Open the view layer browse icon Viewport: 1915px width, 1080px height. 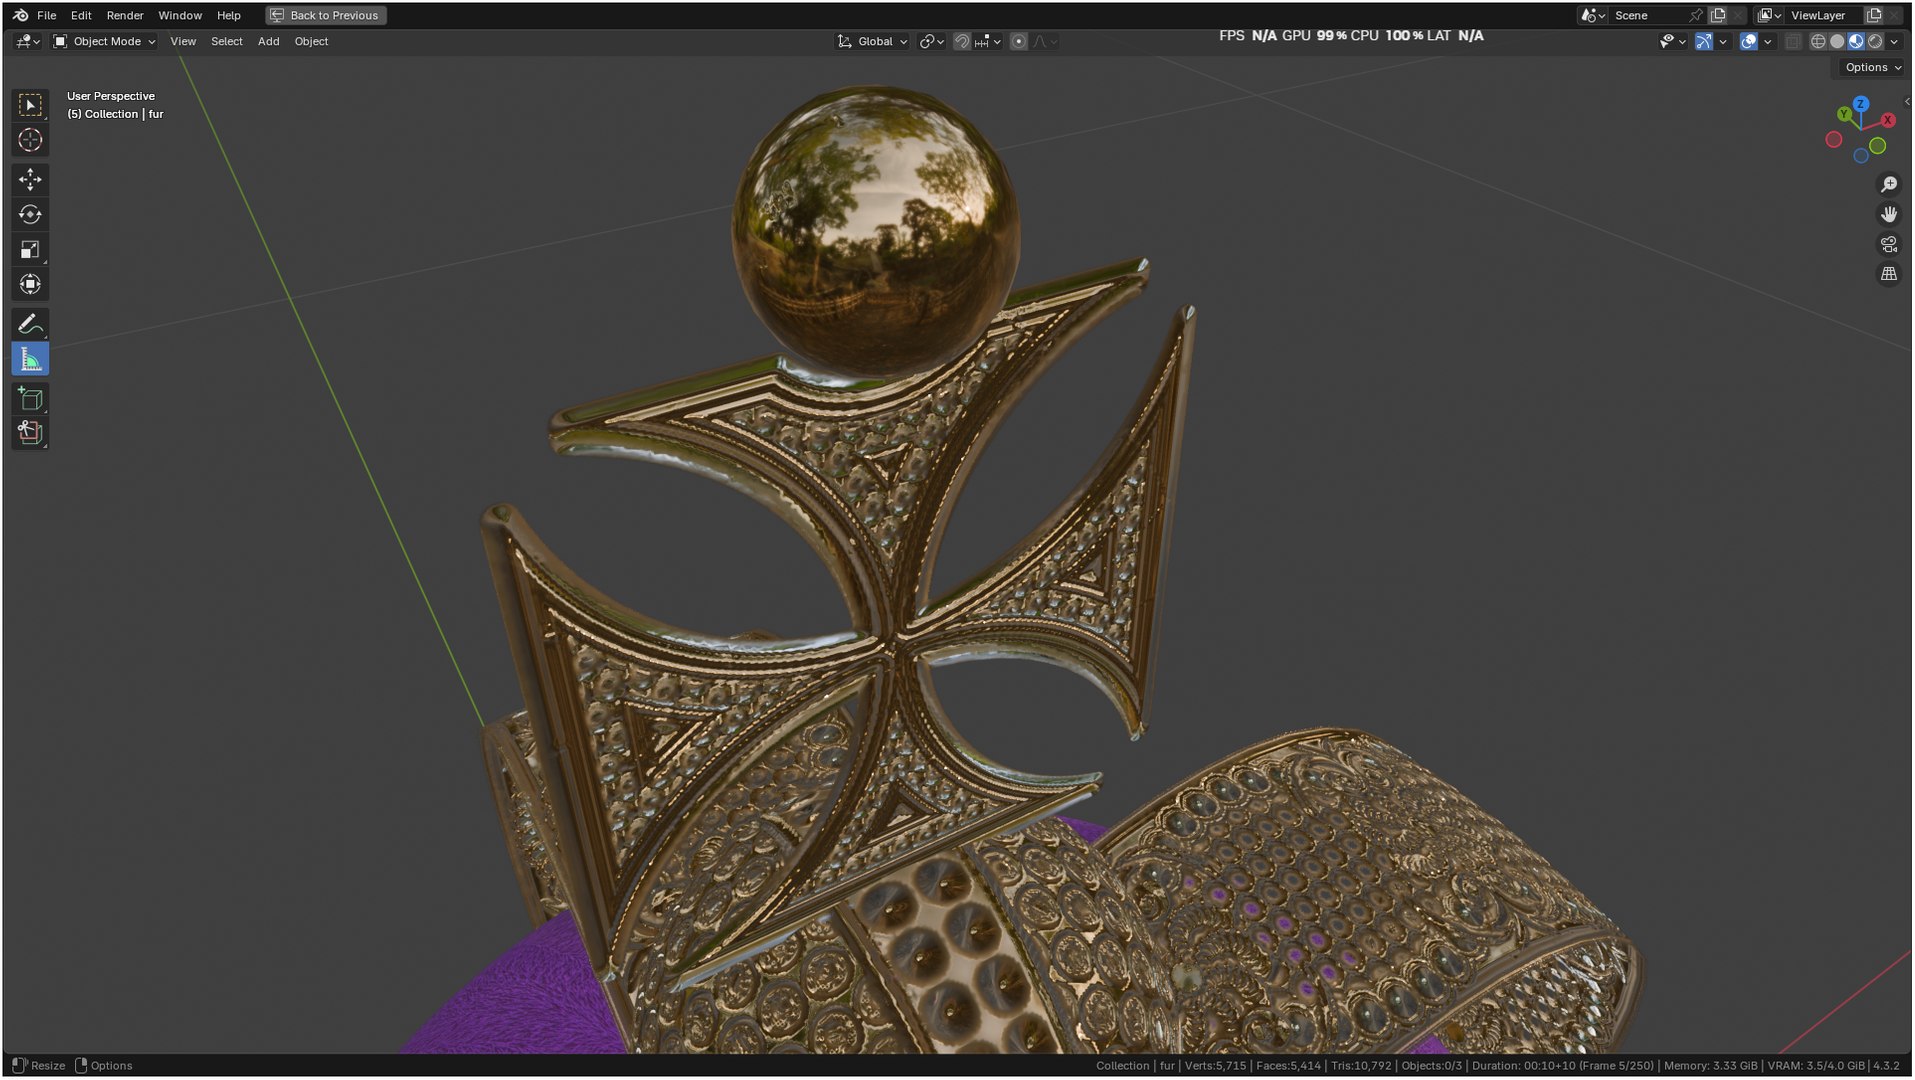pos(1769,15)
